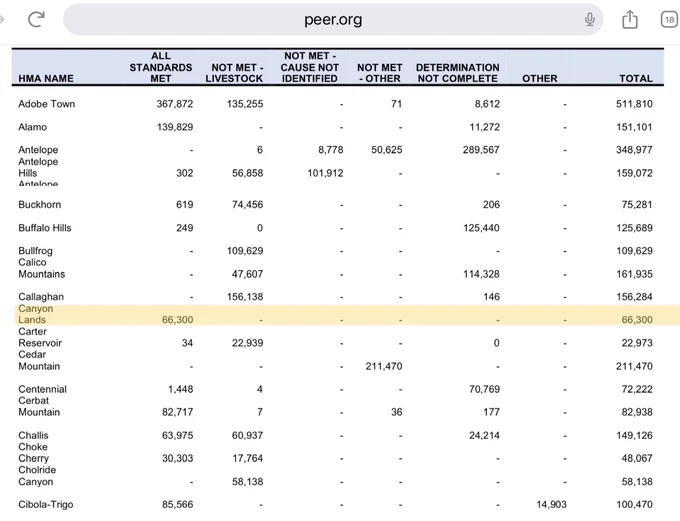
Task: Select the Buffalo Hills row name
Action: tap(45, 228)
